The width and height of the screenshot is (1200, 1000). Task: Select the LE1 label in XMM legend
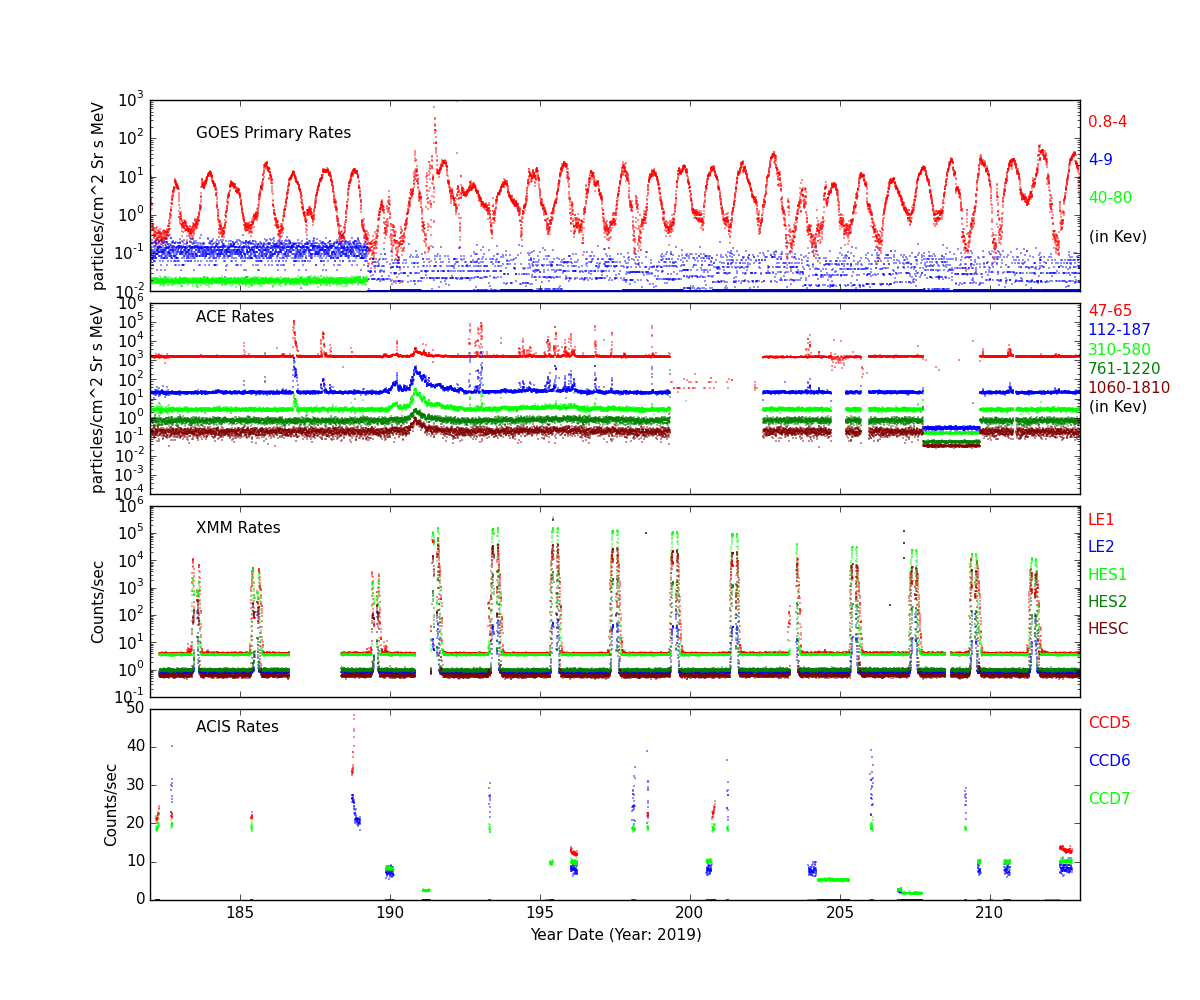[x=1101, y=520]
